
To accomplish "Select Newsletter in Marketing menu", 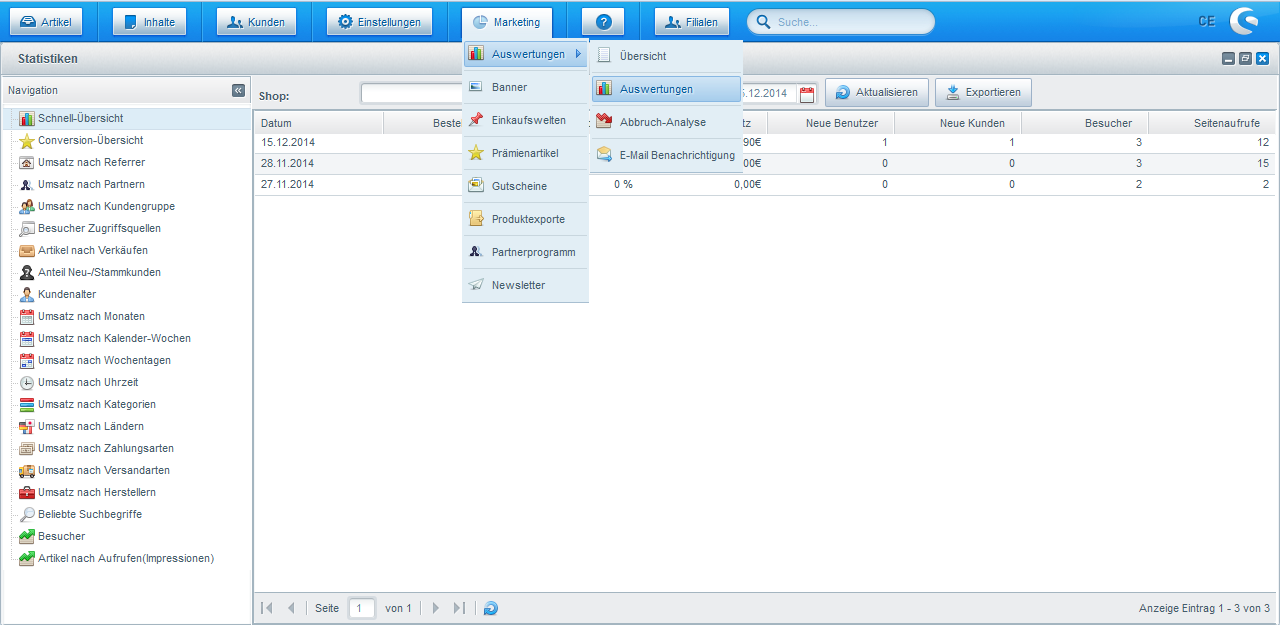I will pos(518,285).
